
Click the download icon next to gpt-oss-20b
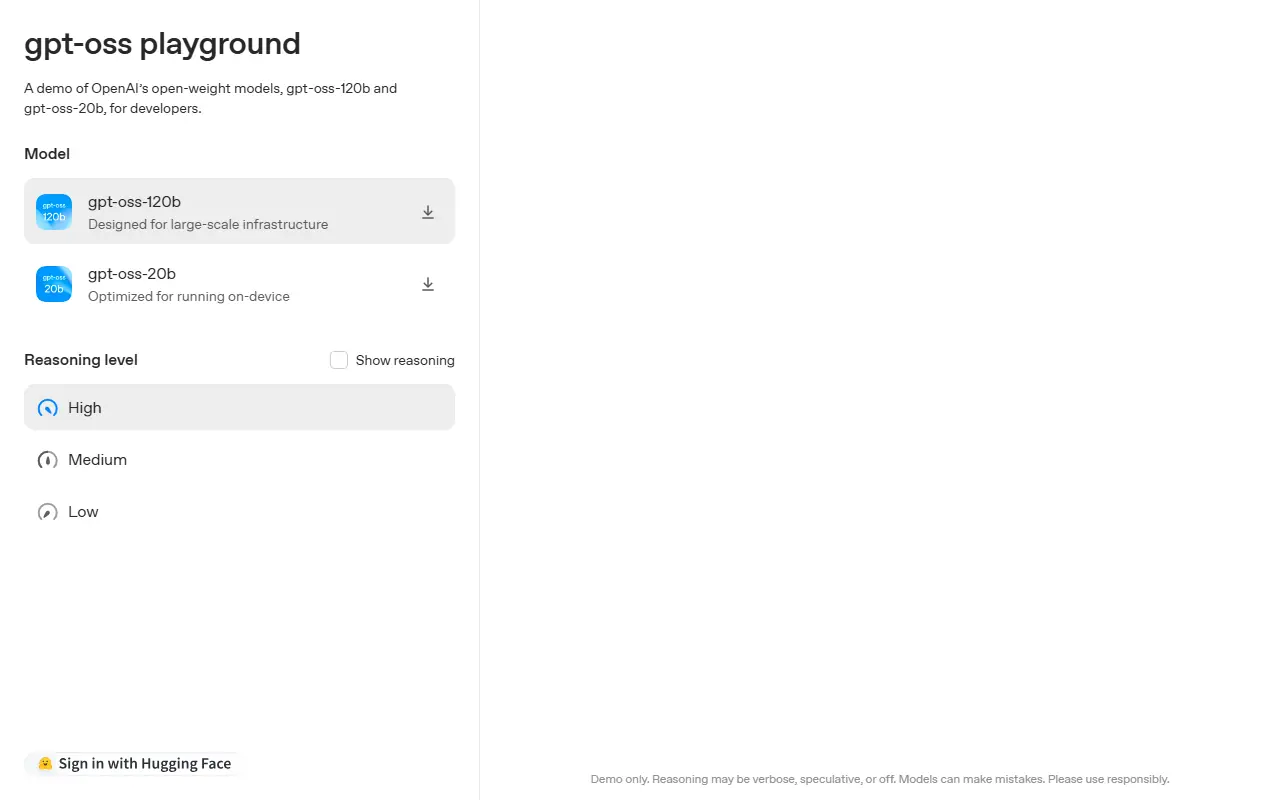[x=428, y=284]
